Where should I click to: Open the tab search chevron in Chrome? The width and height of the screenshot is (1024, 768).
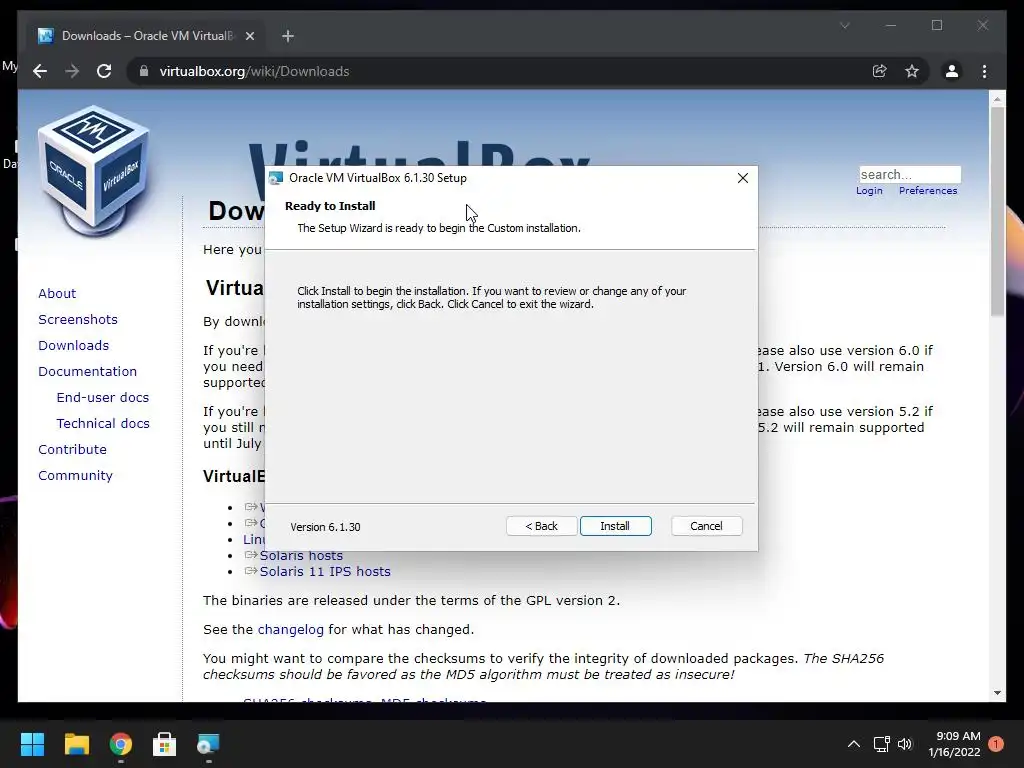[x=844, y=25]
